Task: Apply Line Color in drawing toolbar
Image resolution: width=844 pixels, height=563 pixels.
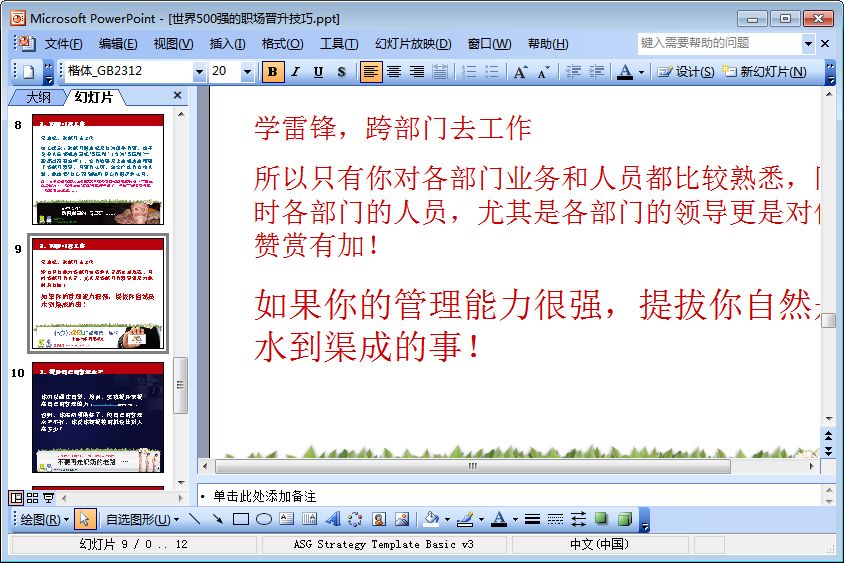Action: [465, 519]
